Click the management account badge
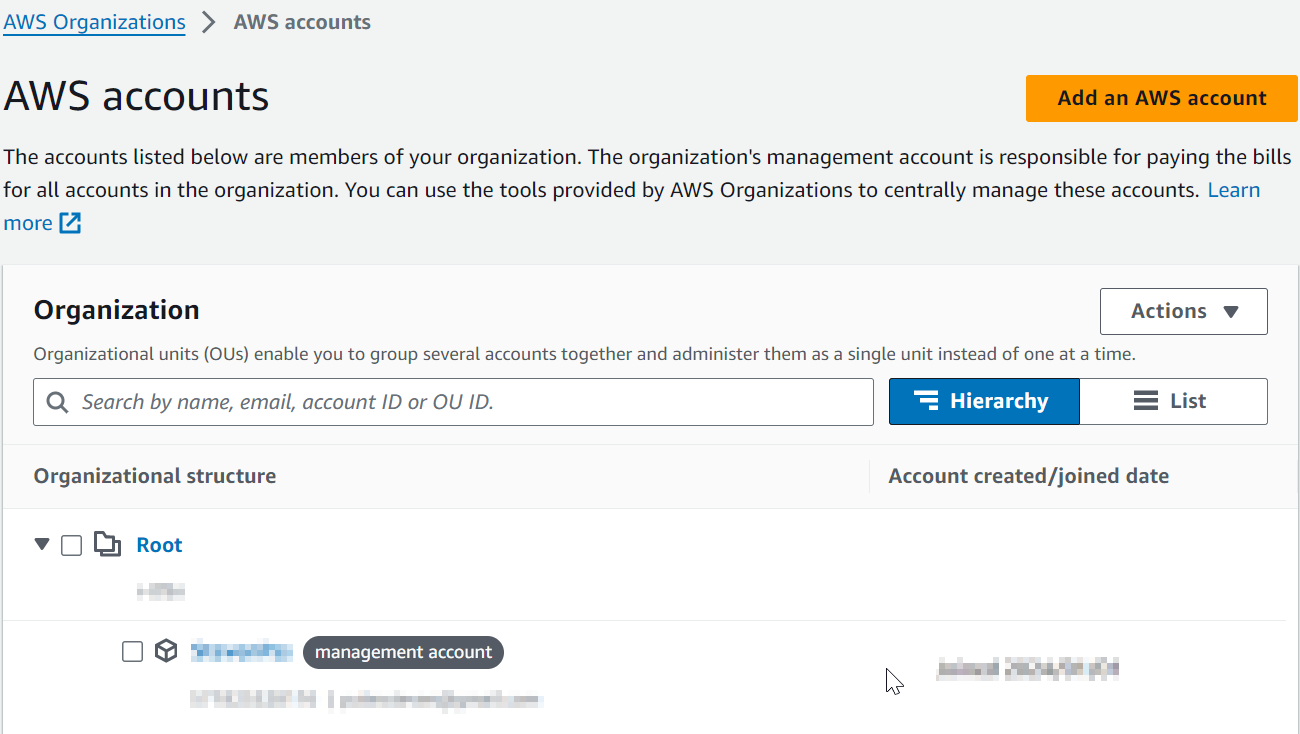Viewport: 1300px width, 734px height. pos(403,652)
